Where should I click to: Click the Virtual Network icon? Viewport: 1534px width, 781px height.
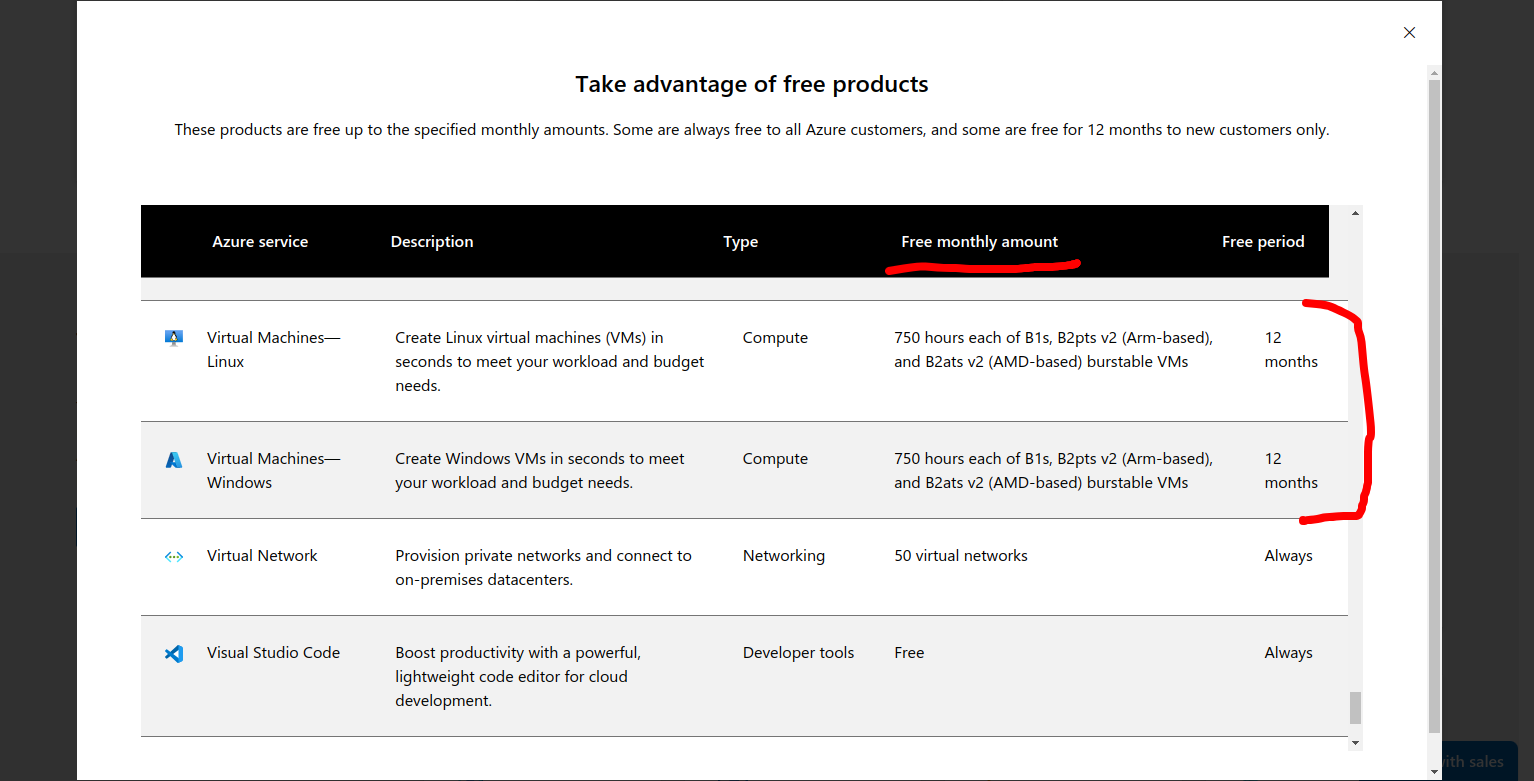(x=174, y=556)
